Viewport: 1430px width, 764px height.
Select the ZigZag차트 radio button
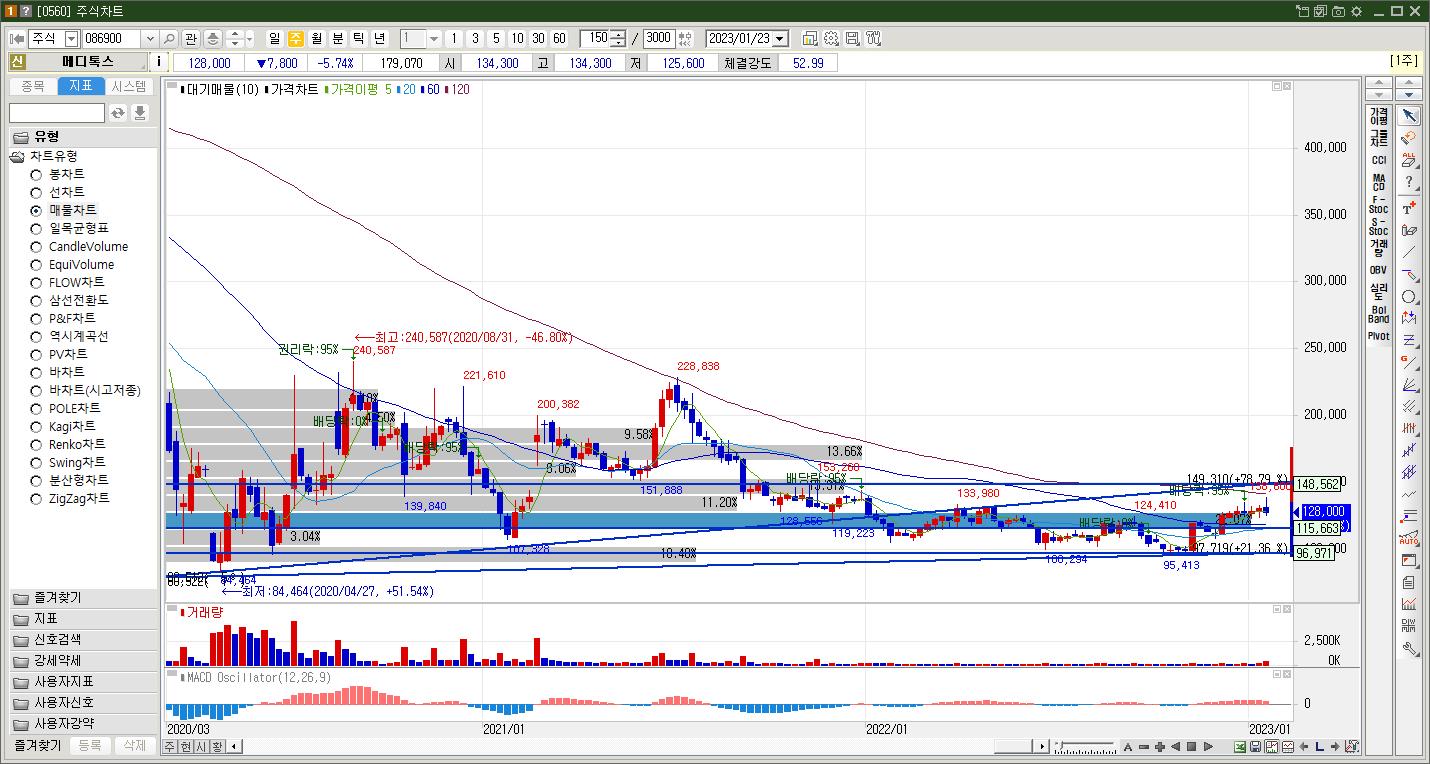pos(36,498)
